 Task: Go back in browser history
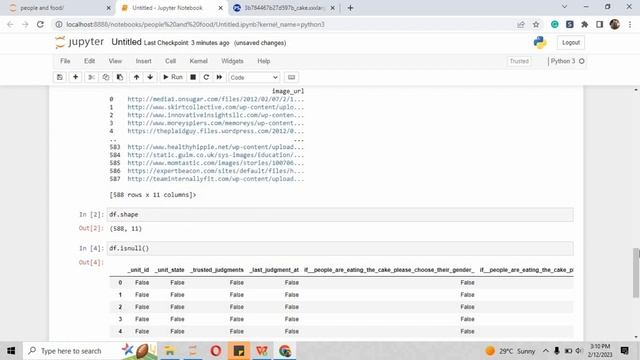[x=10, y=24]
